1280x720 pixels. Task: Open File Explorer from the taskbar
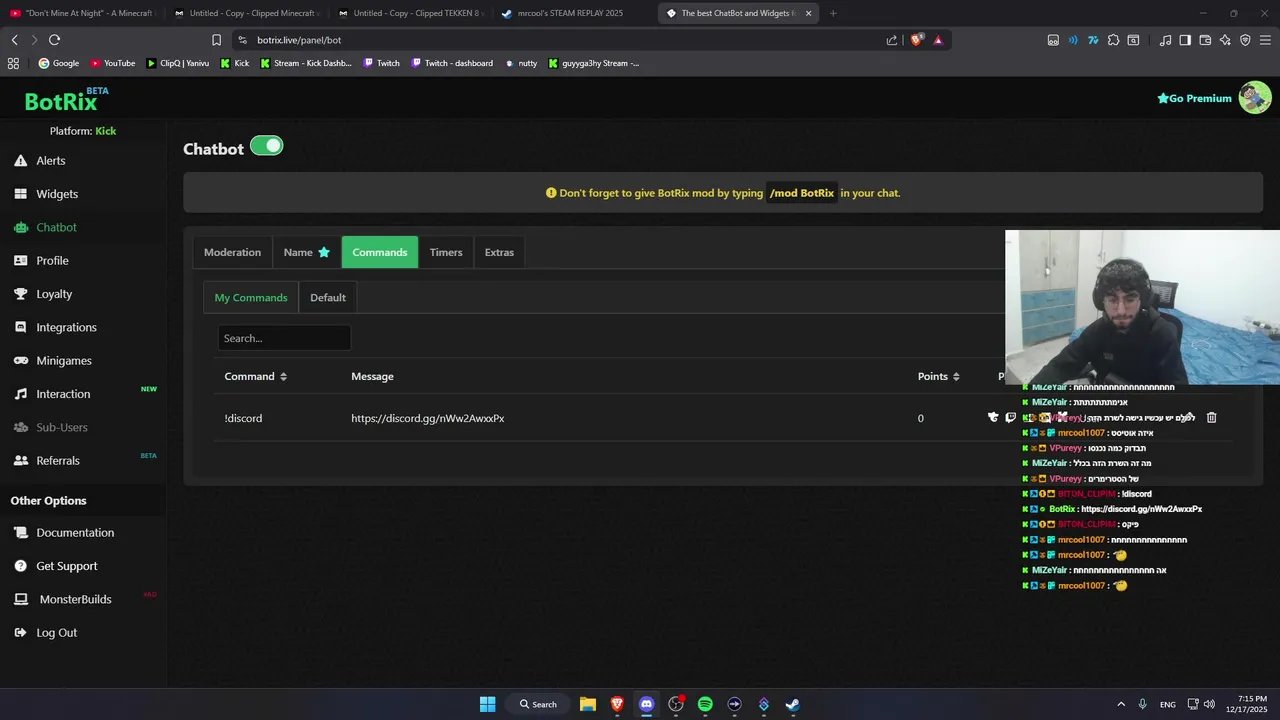[x=588, y=704]
